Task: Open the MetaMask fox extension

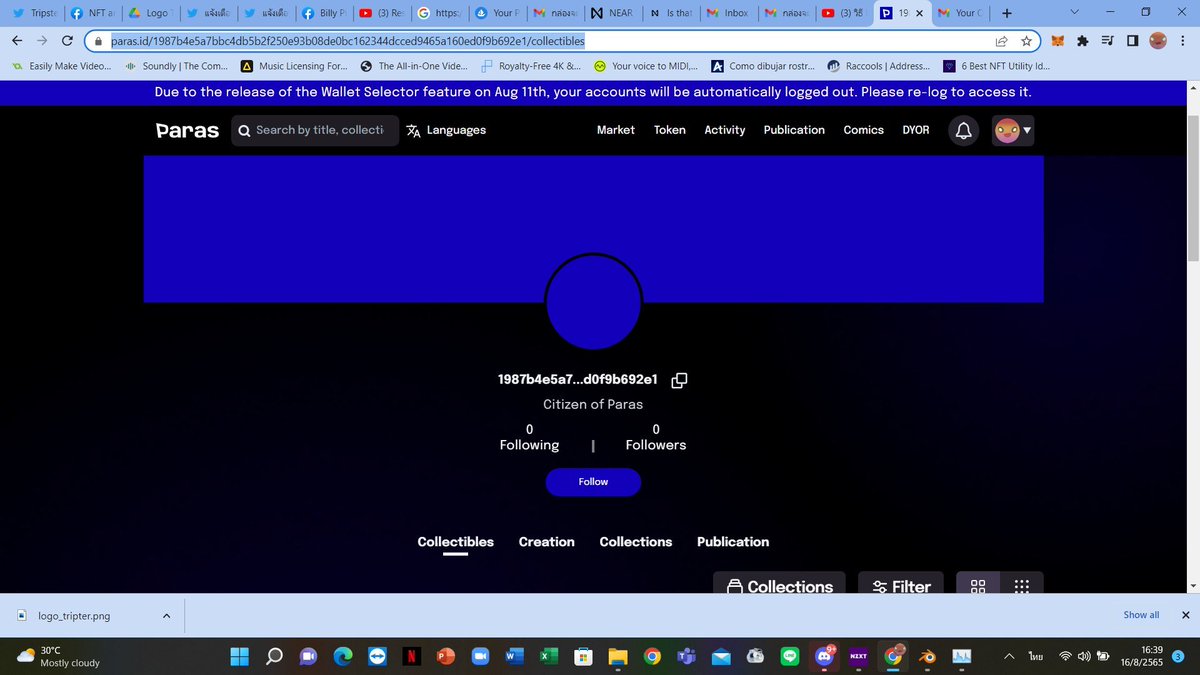Action: (x=1058, y=41)
